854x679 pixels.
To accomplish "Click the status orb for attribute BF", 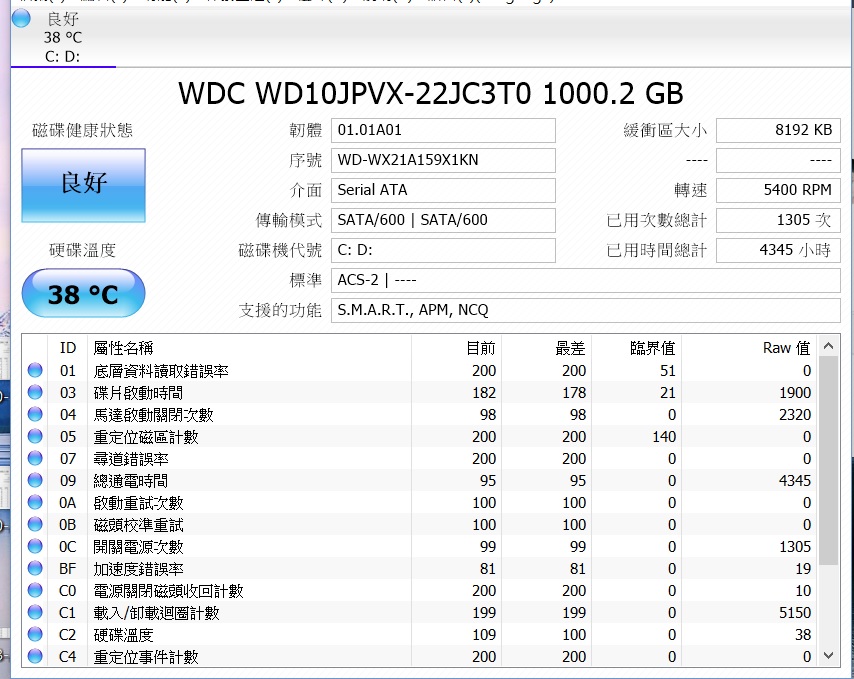I will click(x=35, y=568).
